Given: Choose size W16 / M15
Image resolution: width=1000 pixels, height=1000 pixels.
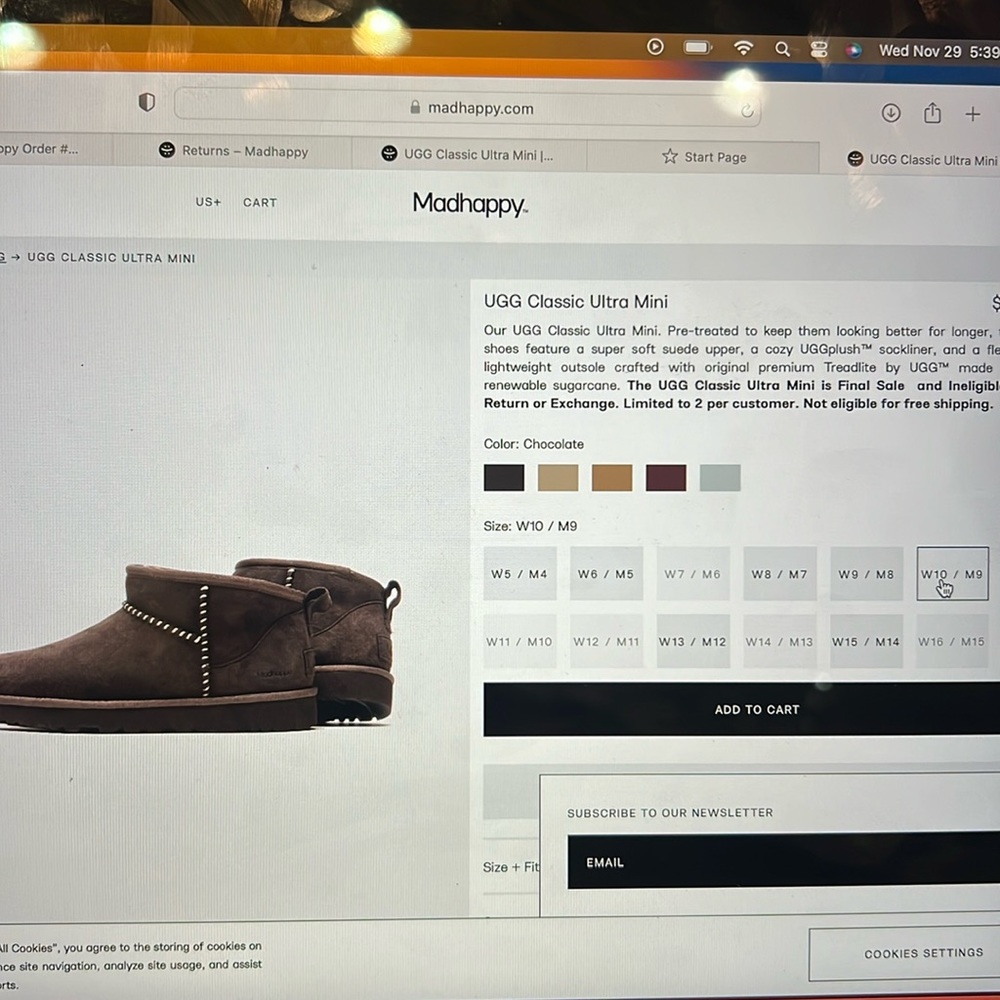Looking at the screenshot, I should pyautogui.click(x=952, y=642).
